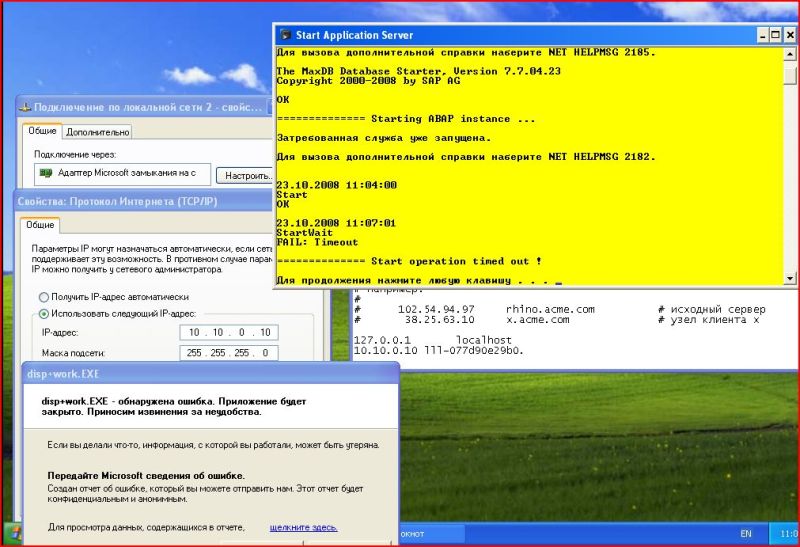800x547 pixels.
Task: Maximize the Start Application Server window
Action: 776,35
